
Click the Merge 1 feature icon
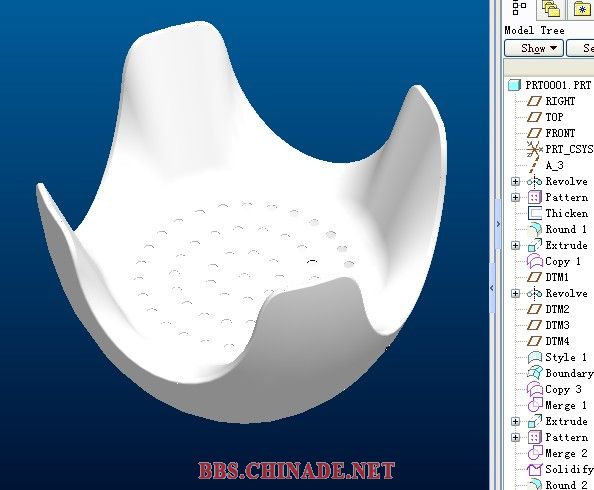(x=535, y=405)
